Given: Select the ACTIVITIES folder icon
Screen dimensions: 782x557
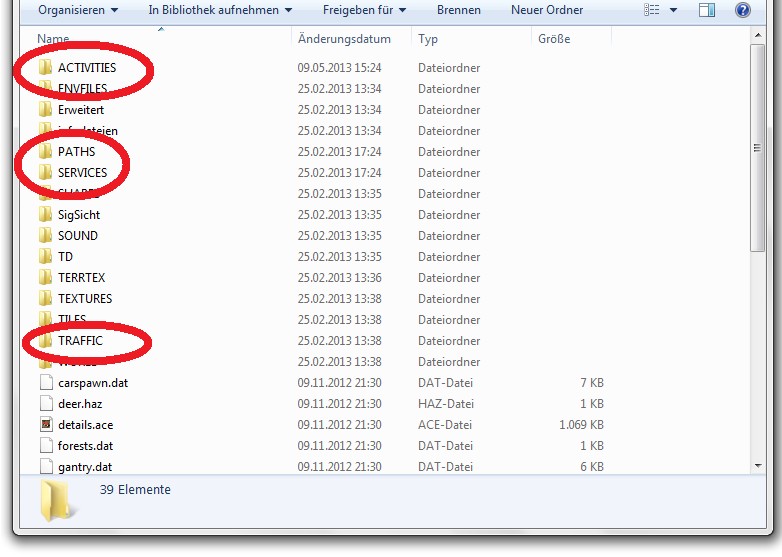Looking at the screenshot, I should (45, 68).
